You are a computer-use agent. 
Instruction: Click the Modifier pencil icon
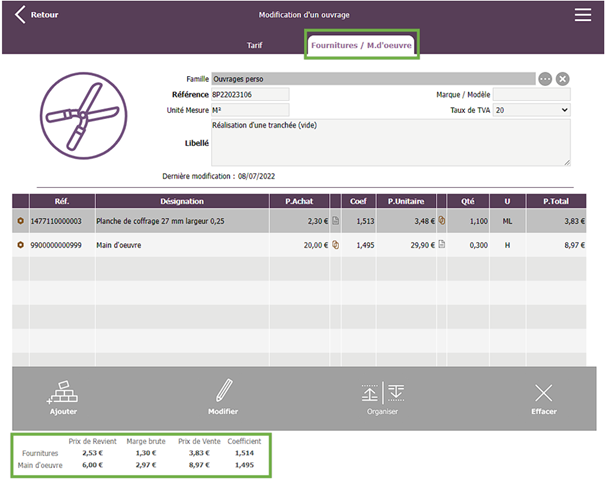click(x=223, y=391)
